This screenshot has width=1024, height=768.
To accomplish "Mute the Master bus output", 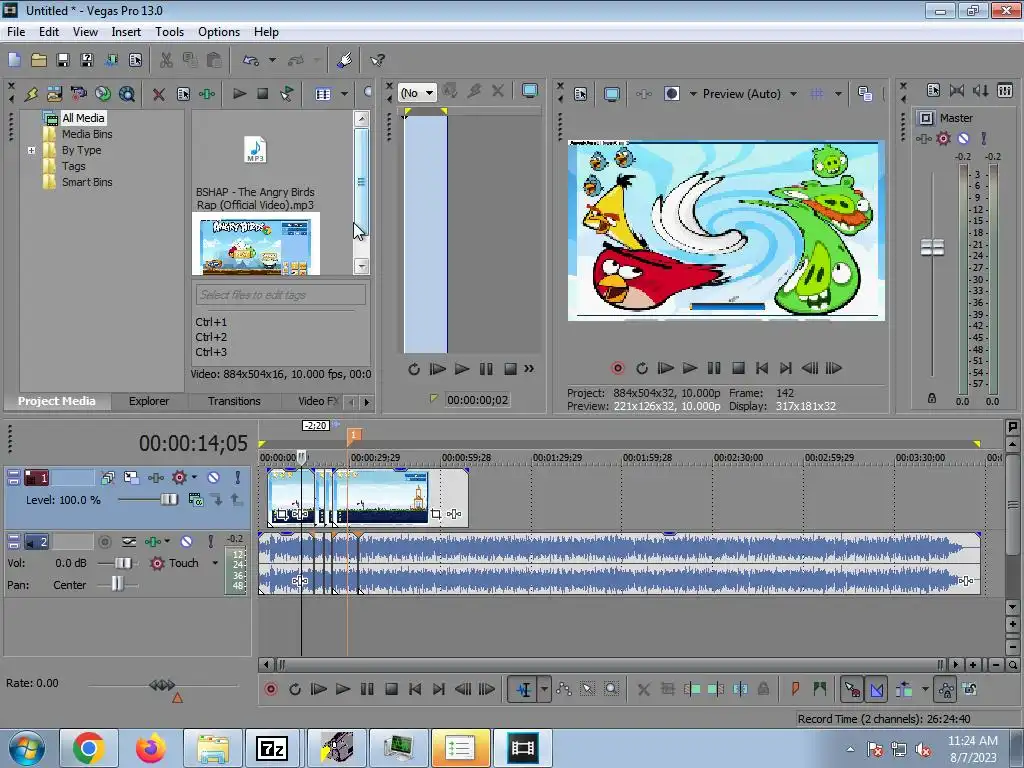I will (x=963, y=138).
